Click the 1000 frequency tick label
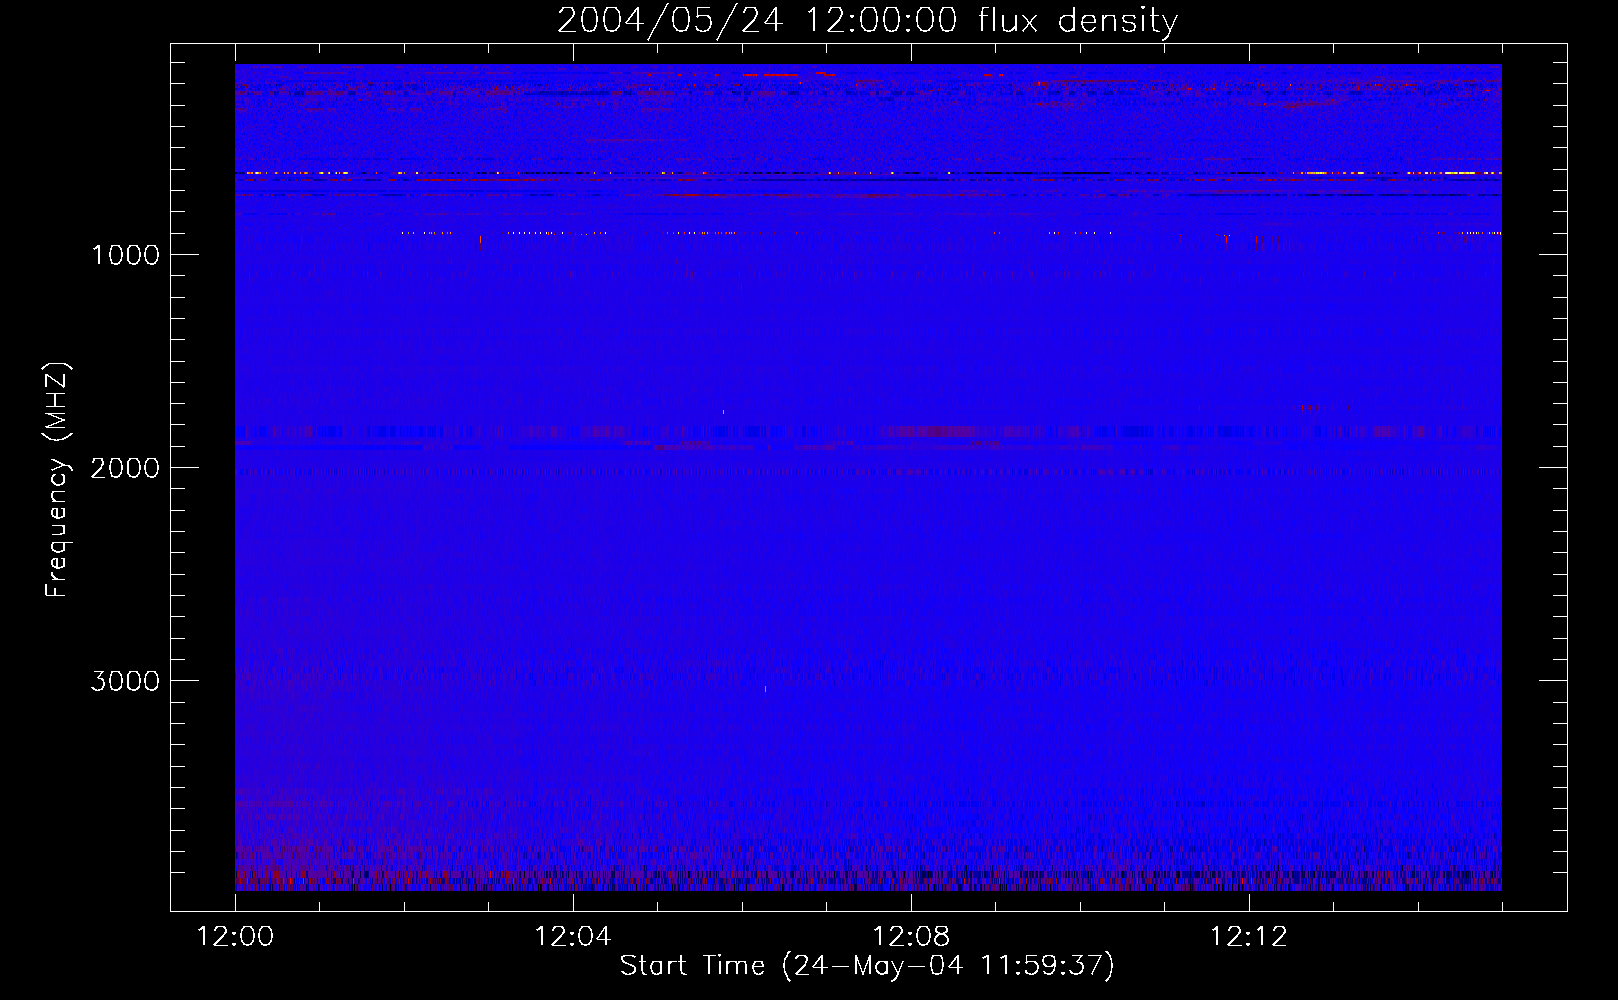Image resolution: width=1618 pixels, height=1000 pixels. tap(125, 255)
